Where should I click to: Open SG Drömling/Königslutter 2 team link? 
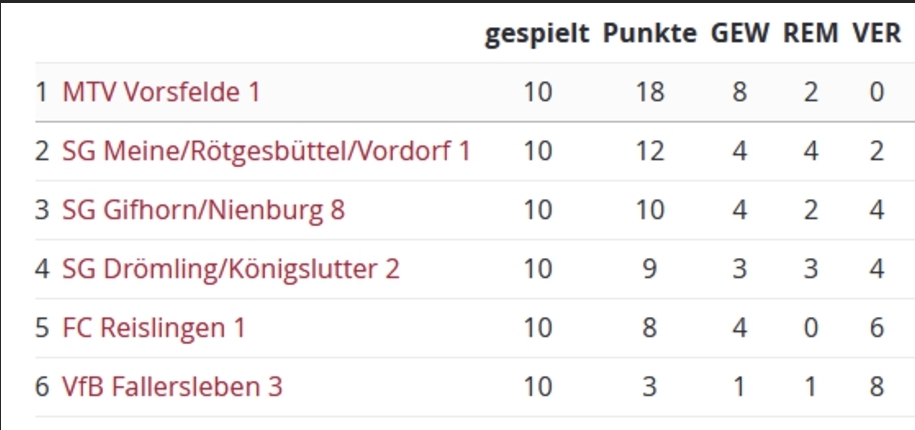tap(231, 269)
